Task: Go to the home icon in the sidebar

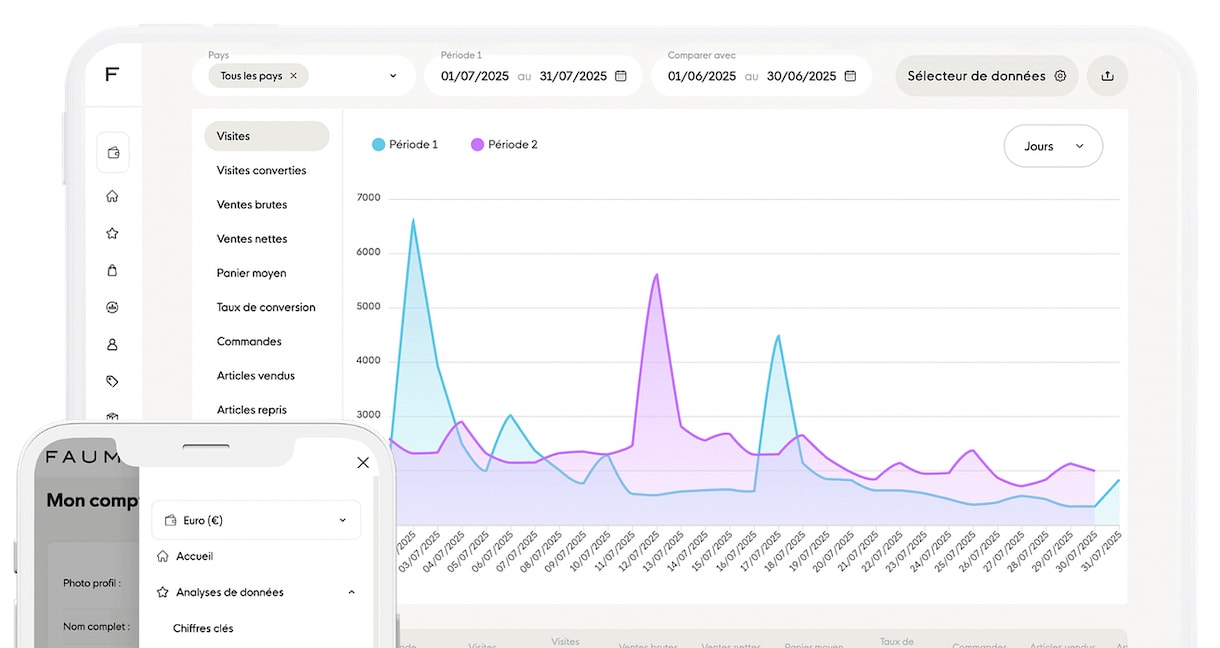Action: (x=112, y=197)
